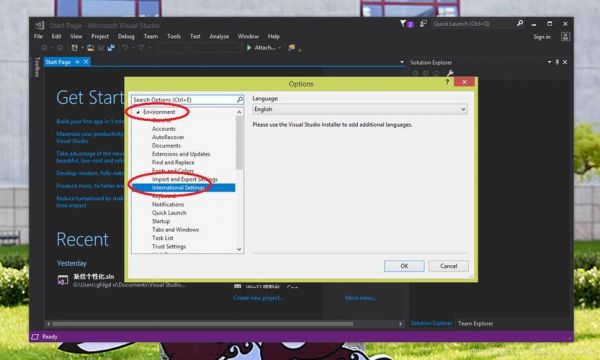Select Extensions and Updates in options tree
This screenshot has height=360, width=600.
181,154
